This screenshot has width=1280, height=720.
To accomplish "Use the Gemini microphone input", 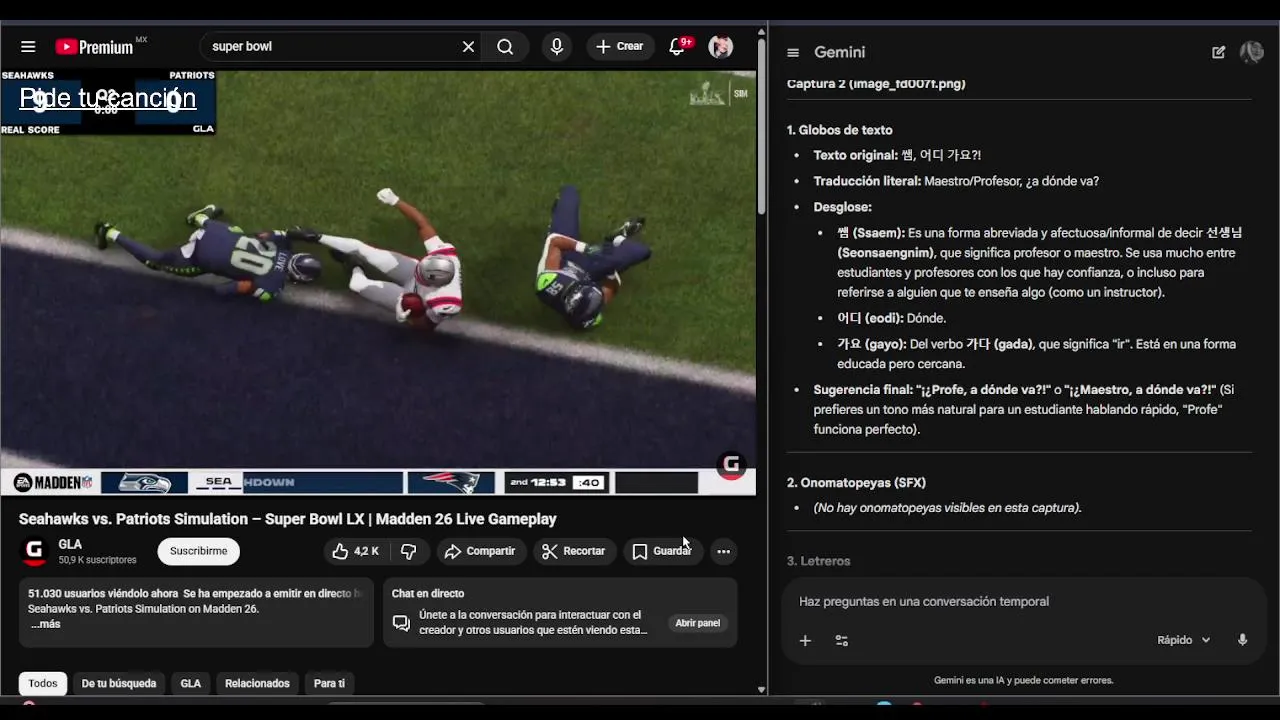I will pyautogui.click(x=1243, y=641).
